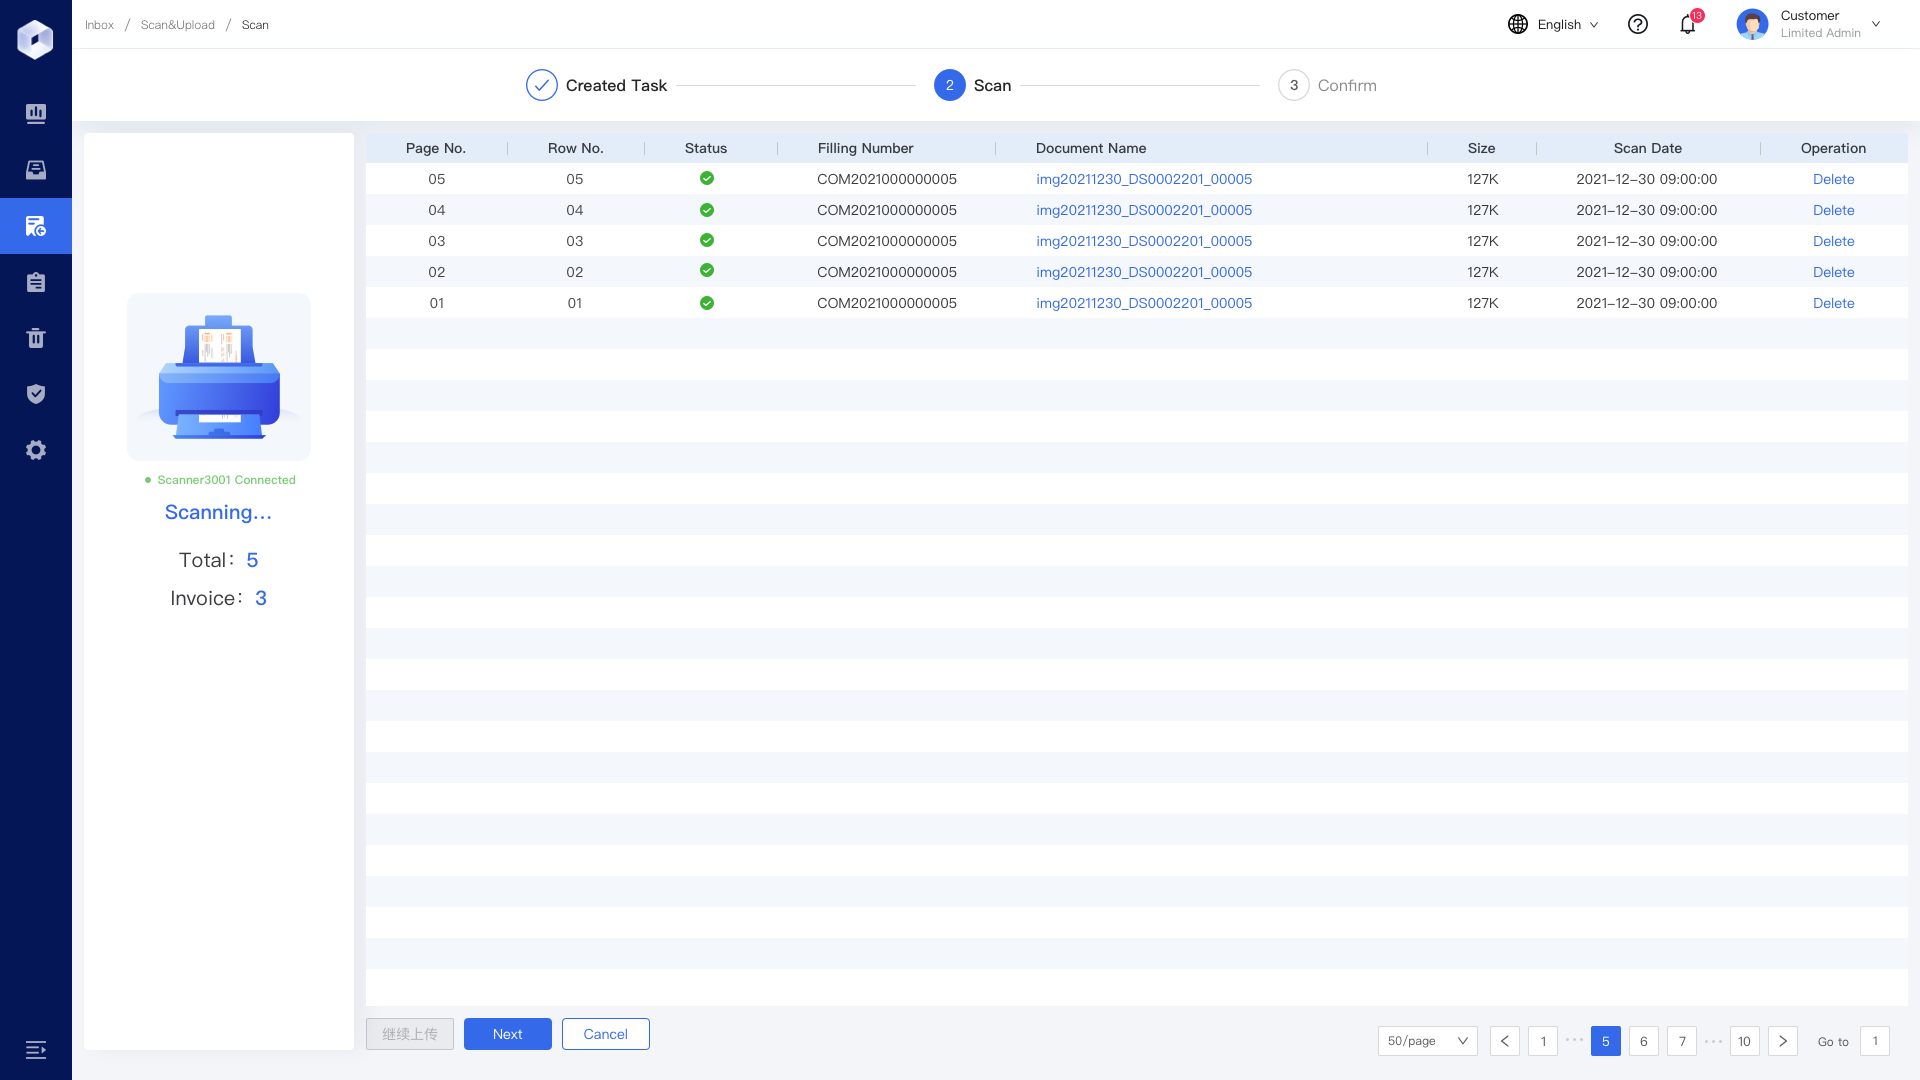Click the Size column header
This screenshot has height=1080, width=1920.
tap(1482, 148)
